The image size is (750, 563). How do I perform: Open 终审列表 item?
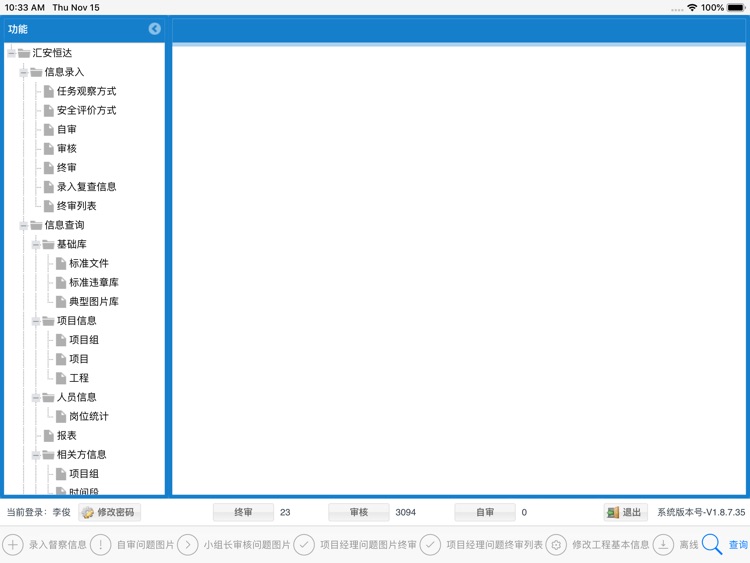click(77, 206)
